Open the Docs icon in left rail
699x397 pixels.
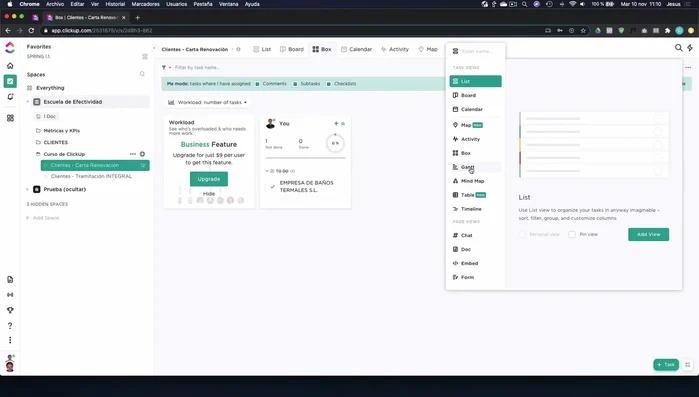pyautogui.click(x=10, y=279)
